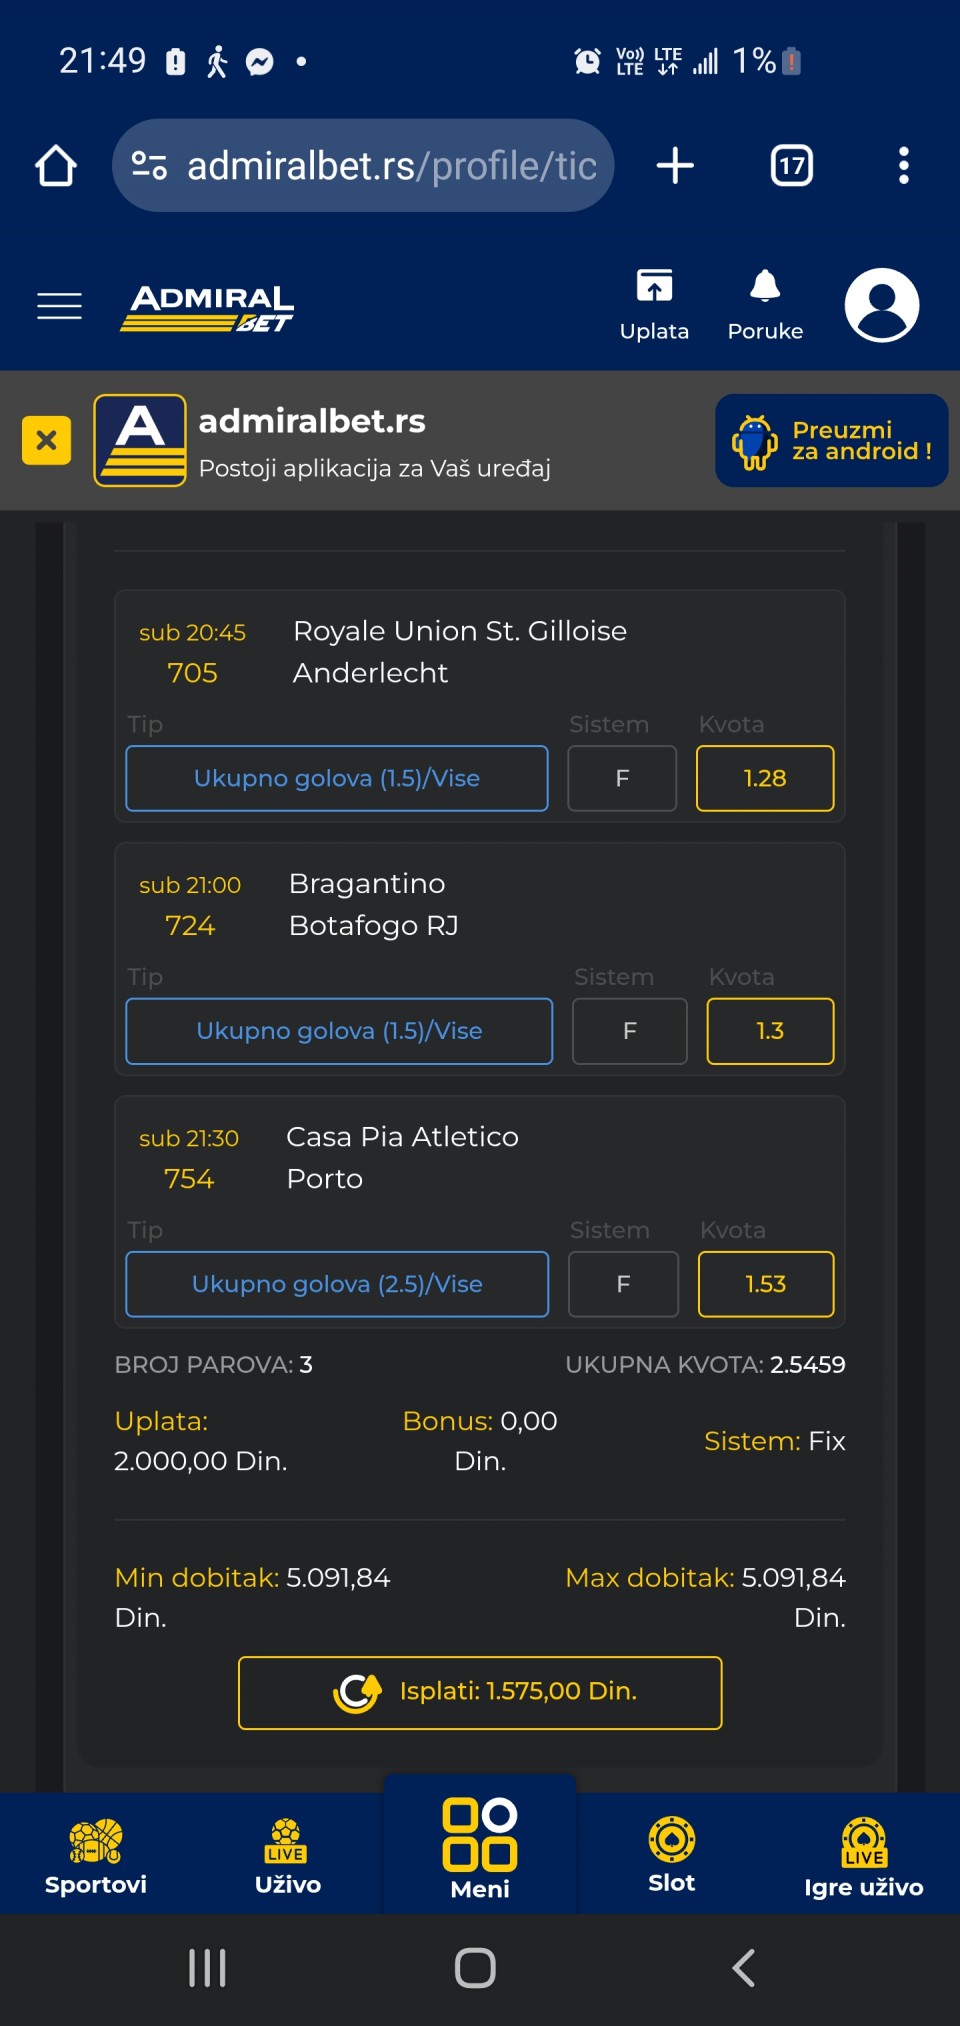Go to browser home page
Viewport: 960px width, 2026px height.
pyautogui.click(x=56, y=166)
